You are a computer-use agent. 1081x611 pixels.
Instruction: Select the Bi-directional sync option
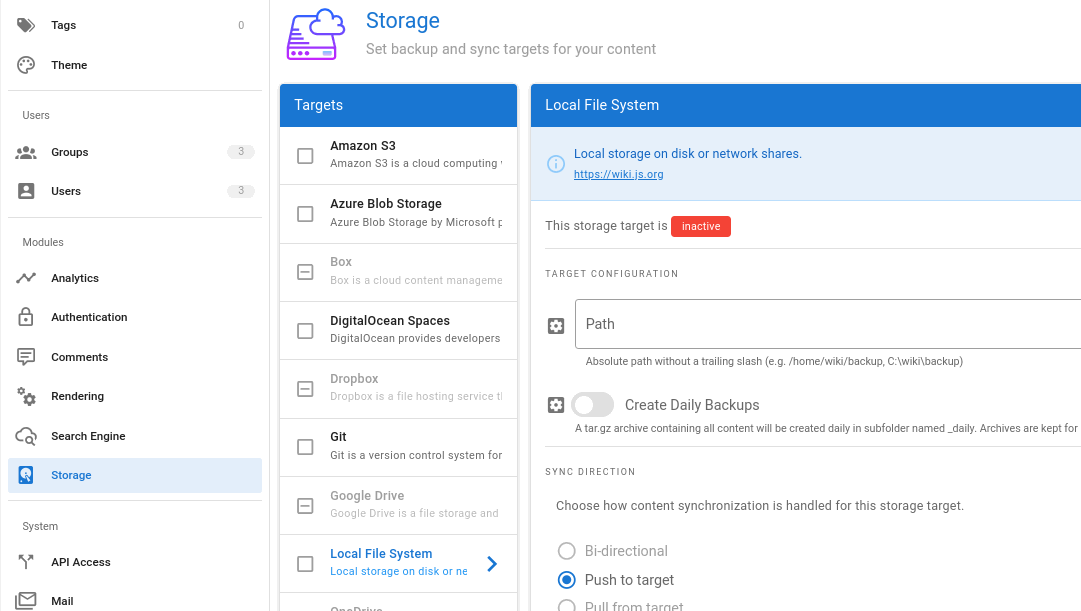click(567, 551)
